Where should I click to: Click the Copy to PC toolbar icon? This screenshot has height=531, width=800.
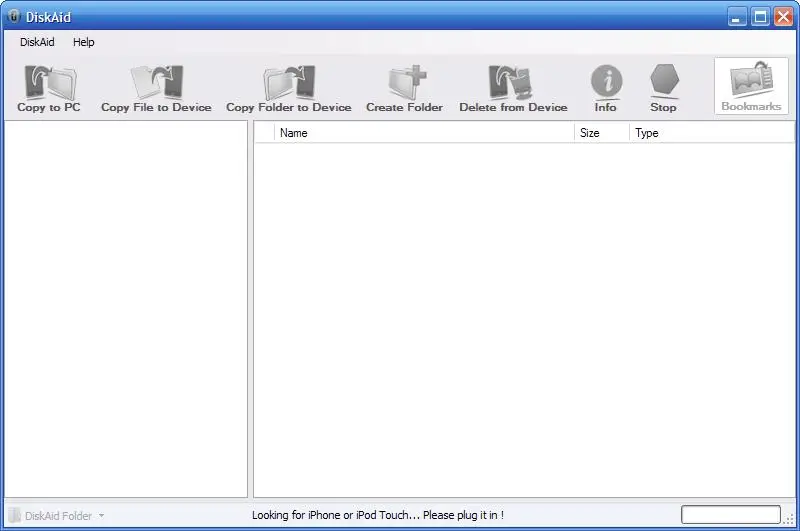coord(49,83)
